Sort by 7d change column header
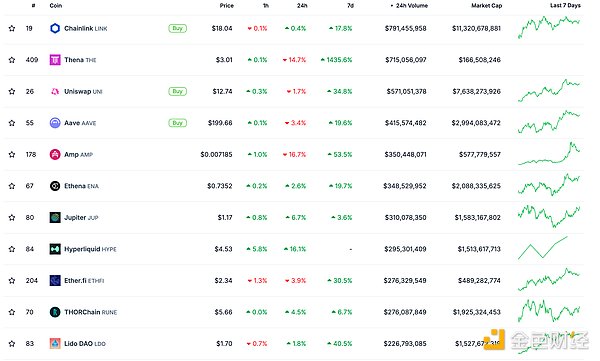 [350, 6]
